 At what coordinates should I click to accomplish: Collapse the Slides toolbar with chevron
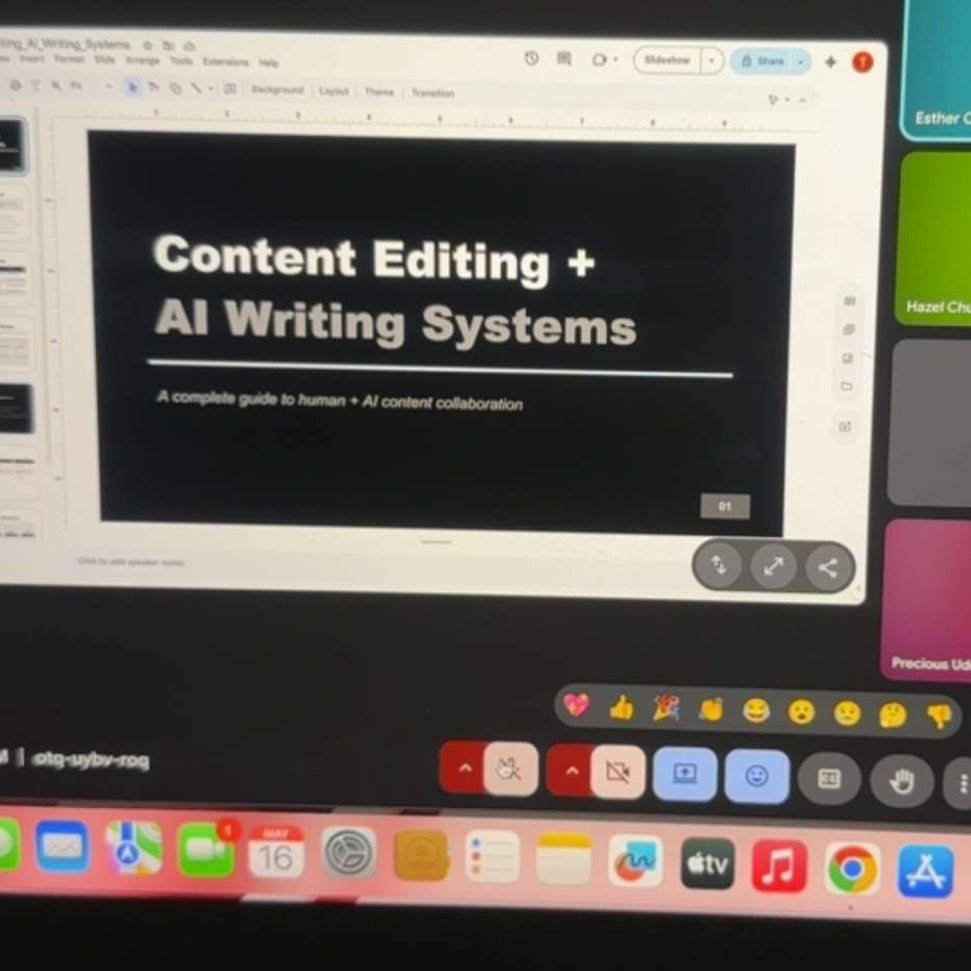tap(803, 100)
